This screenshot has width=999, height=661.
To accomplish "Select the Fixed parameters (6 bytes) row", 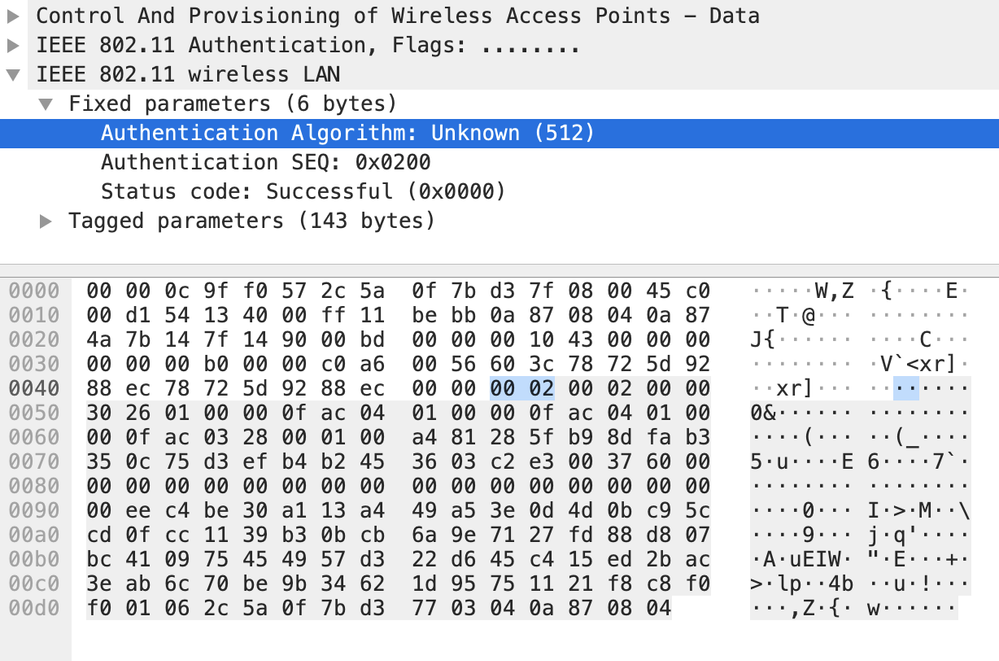I will point(233,104).
